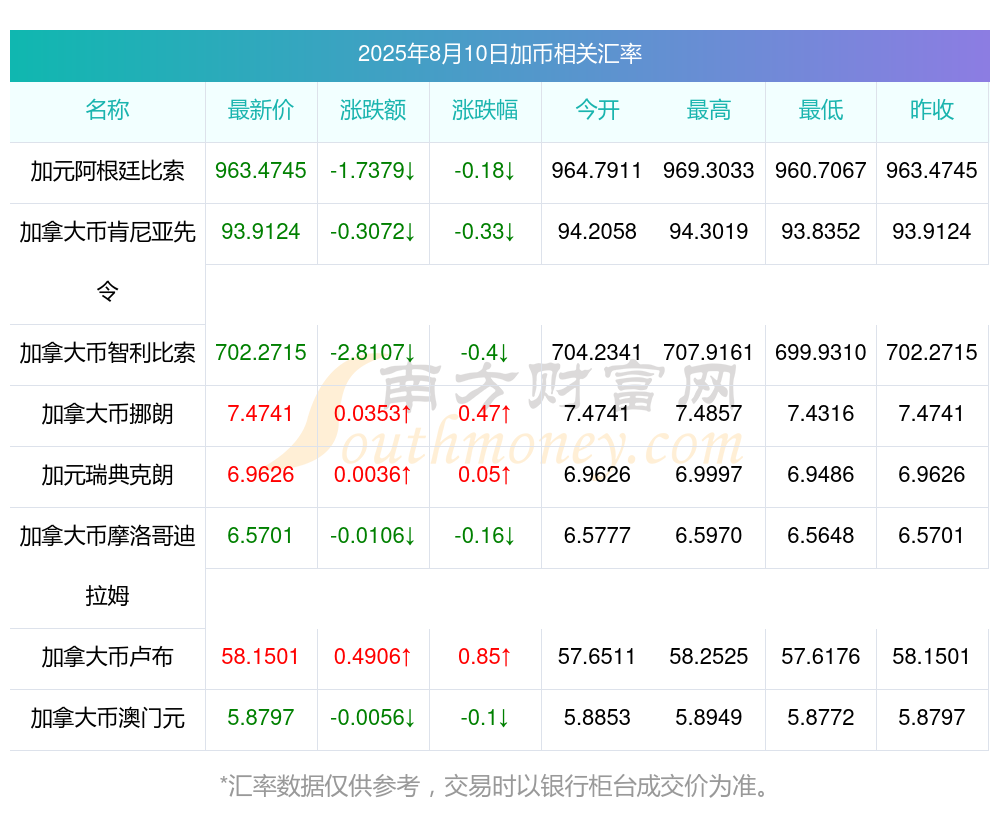Image resolution: width=1000 pixels, height=817 pixels.
Task: Select the 最高 column header
Action: pos(709,110)
